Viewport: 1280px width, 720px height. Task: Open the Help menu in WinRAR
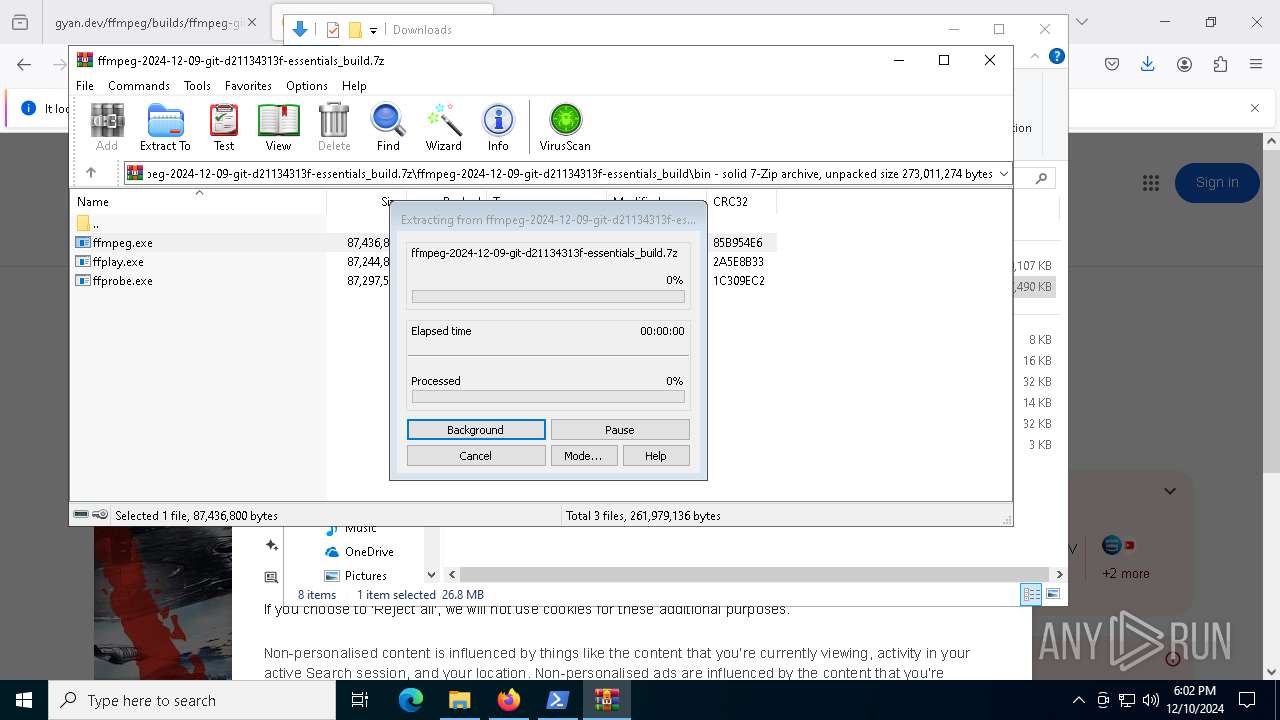354,86
